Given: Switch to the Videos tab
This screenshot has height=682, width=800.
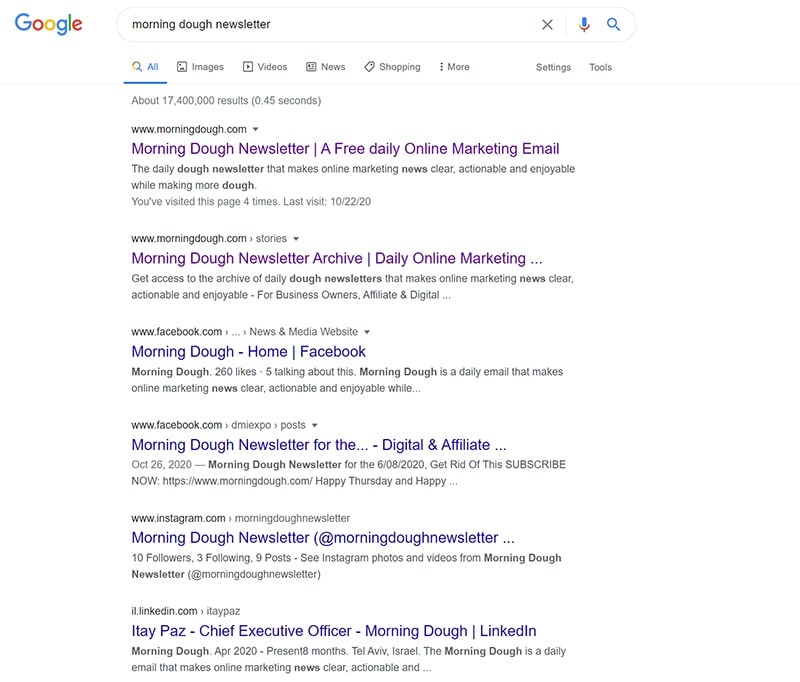Looking at the screenshot, I should pyautogui.click(x=265, y=67).
